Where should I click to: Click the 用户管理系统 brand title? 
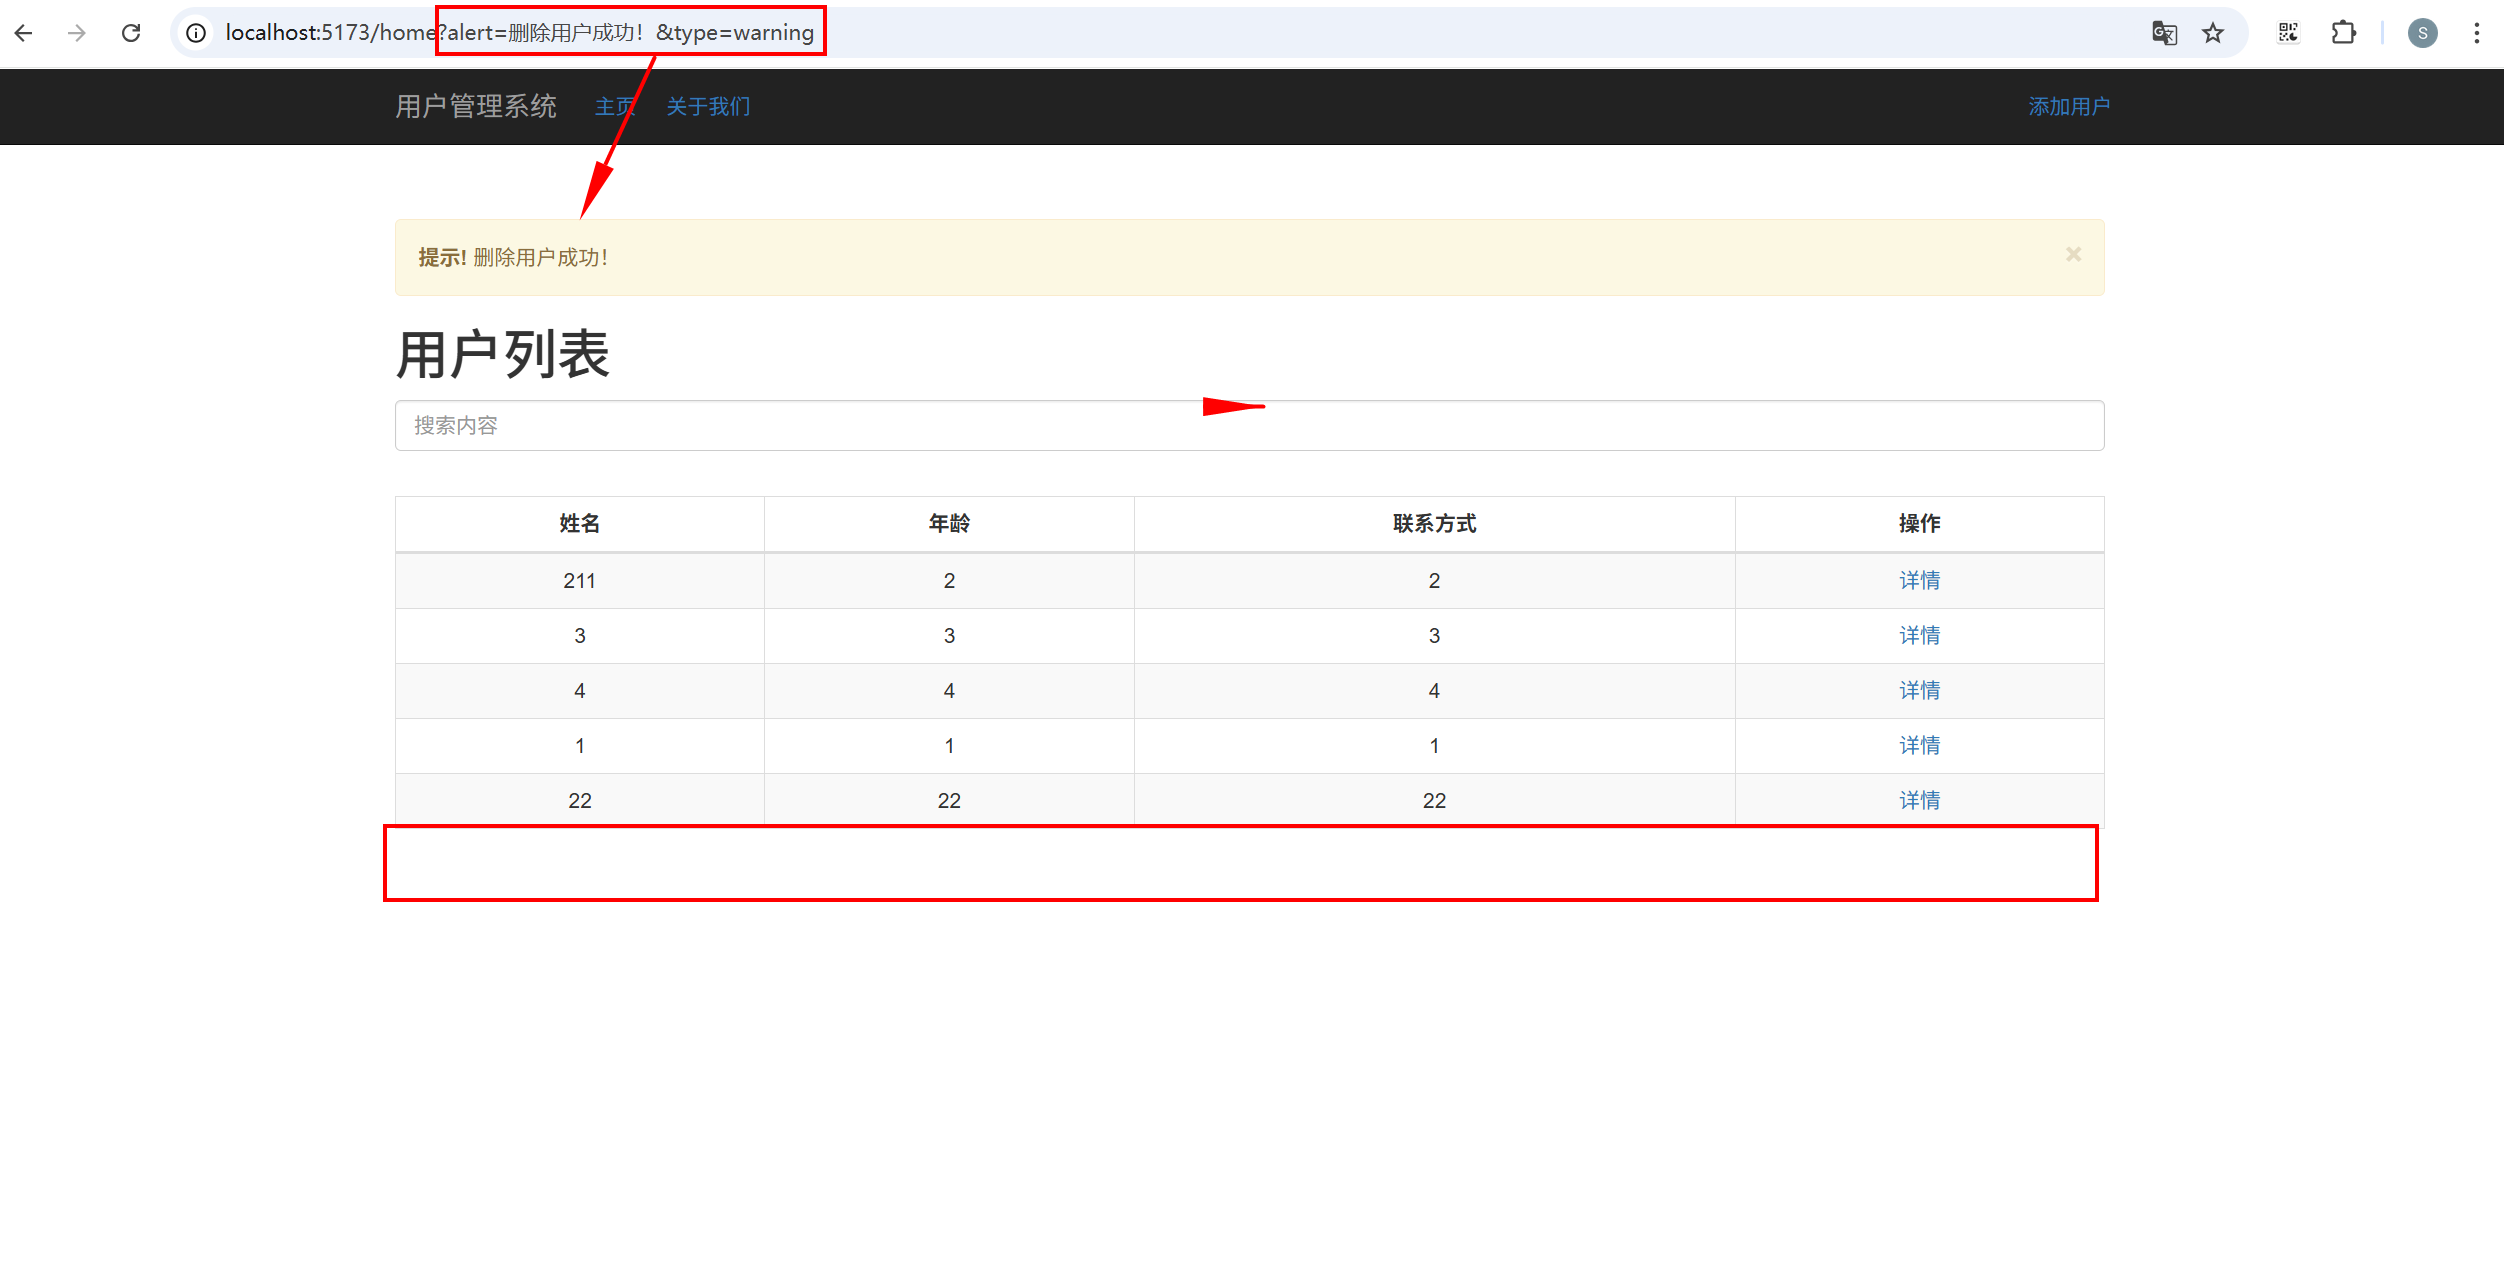point(476,107)
